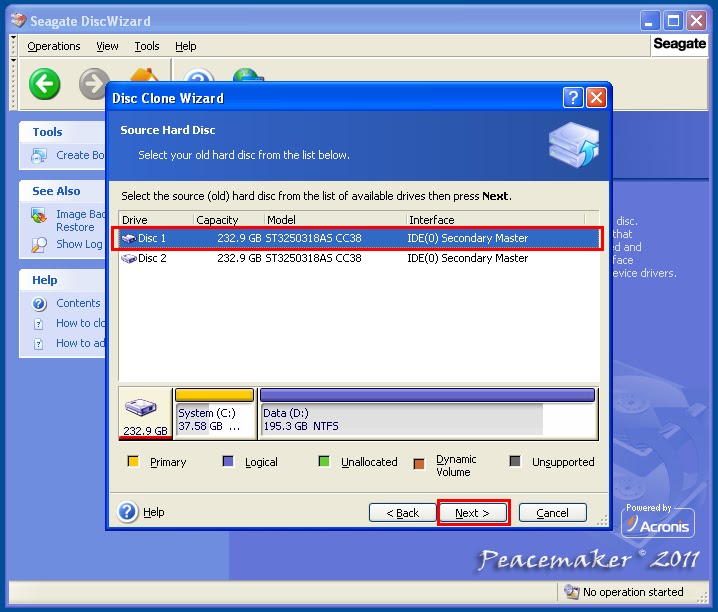The height and width of the screenshot is (612, 718).
Task: Click the Create Bootable link in Tools panel
Action: pyautogui.click(x=80, y=155)
